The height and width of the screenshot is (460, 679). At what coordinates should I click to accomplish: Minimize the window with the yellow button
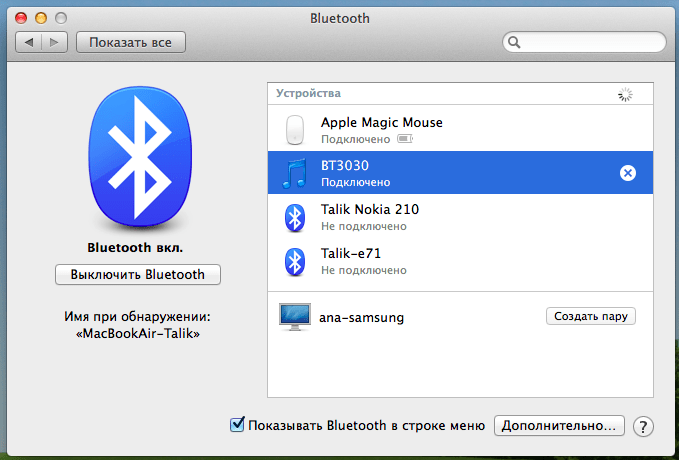[41, 18]
